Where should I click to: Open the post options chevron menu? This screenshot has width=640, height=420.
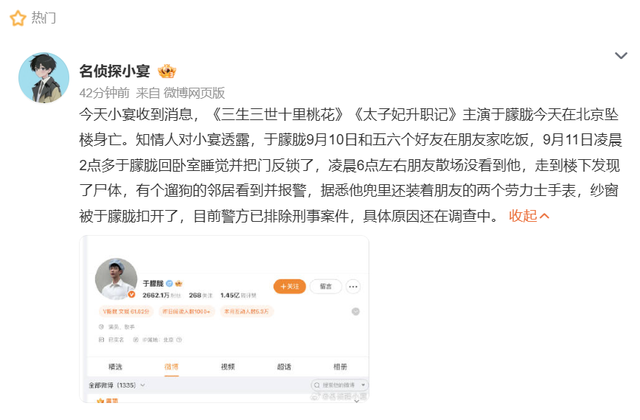(x=621, y=56)
